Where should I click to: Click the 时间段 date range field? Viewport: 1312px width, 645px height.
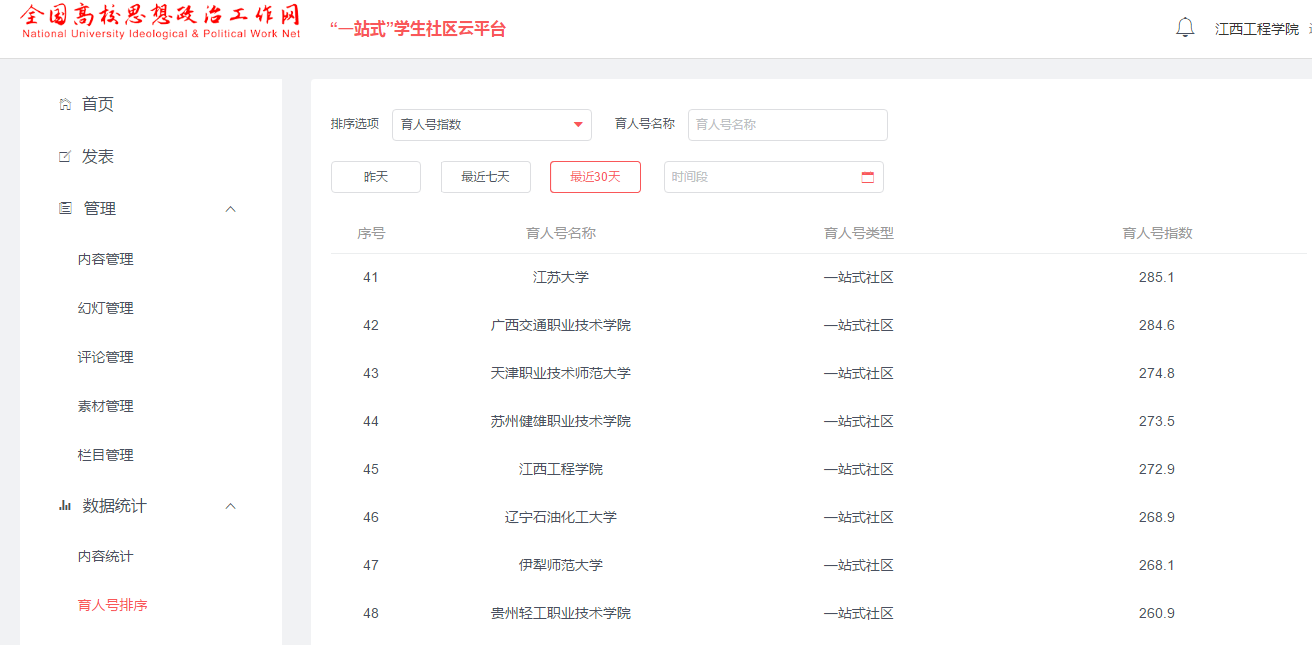pyautogui.click(x=760, y=177)
